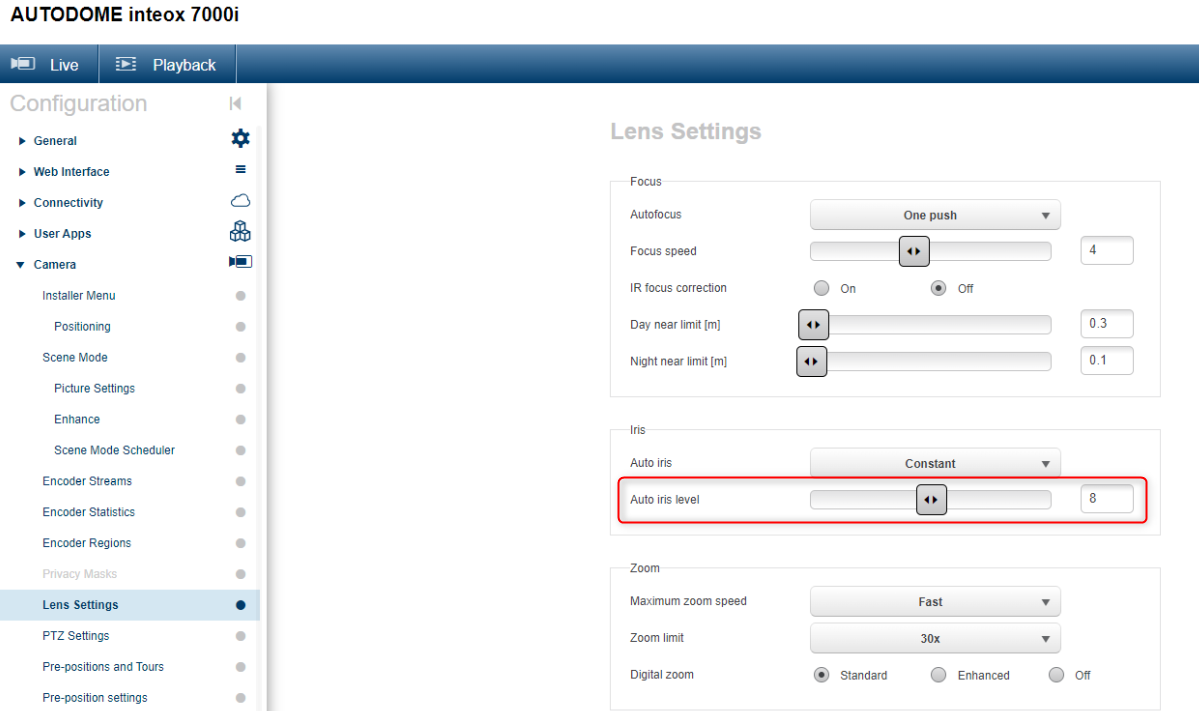1199x711 pixels.
Task: Click the dot beside Pre-position settings
Action: coord(240,698)
